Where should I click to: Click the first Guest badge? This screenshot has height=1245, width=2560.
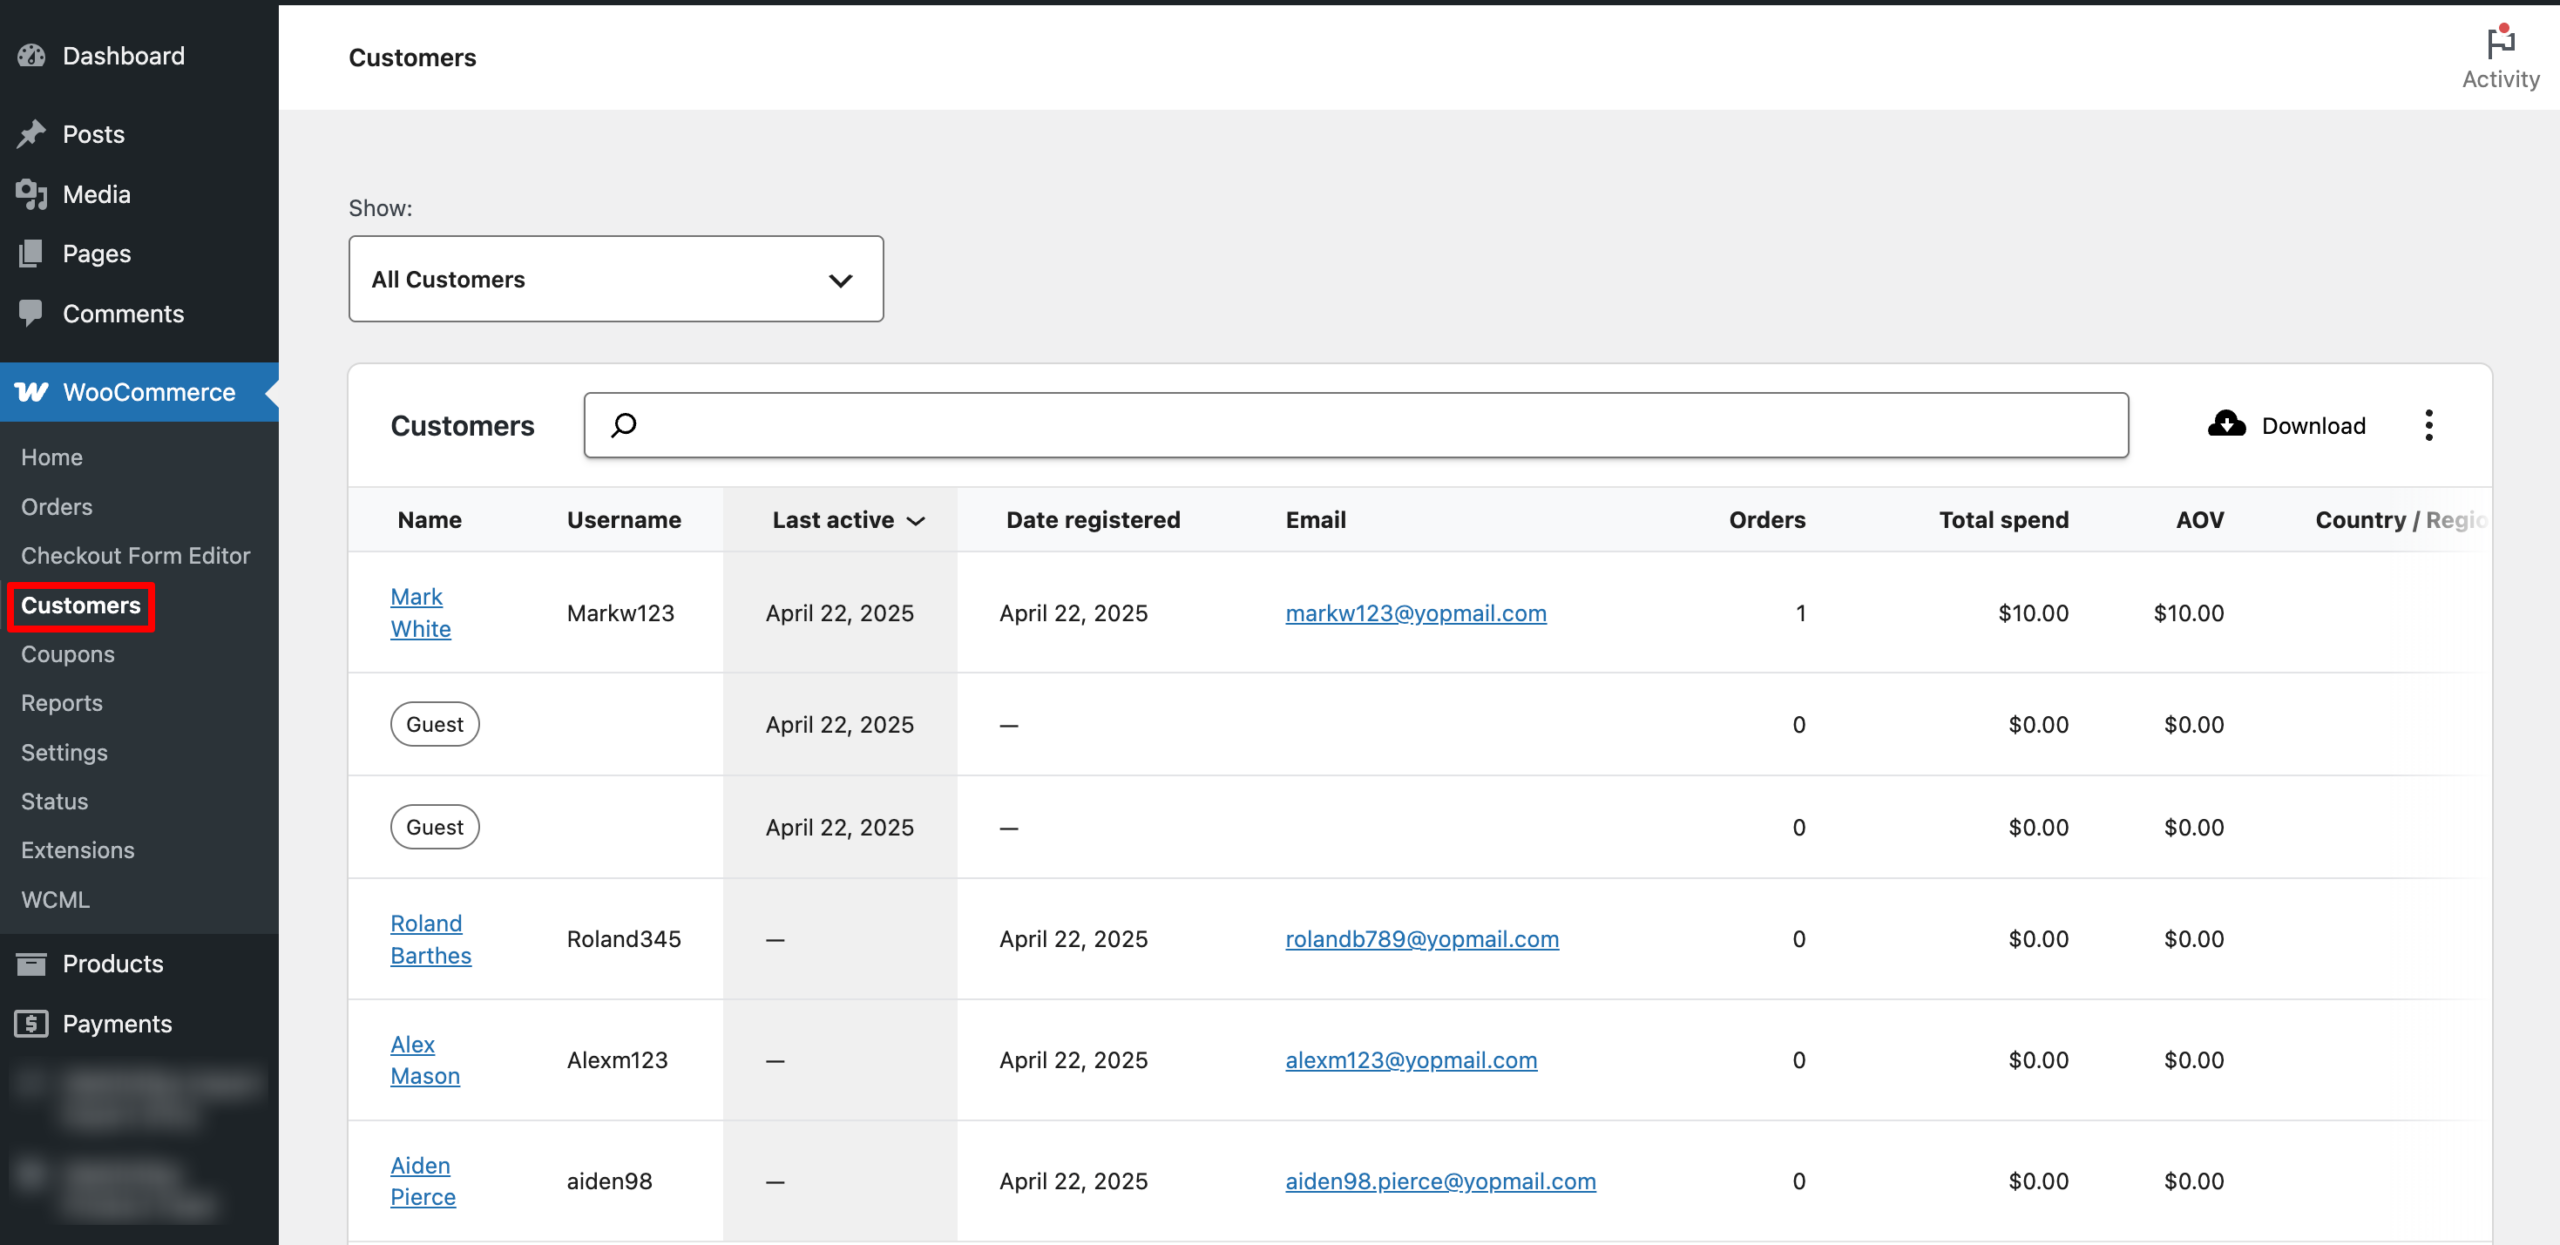tap(435, 724)
